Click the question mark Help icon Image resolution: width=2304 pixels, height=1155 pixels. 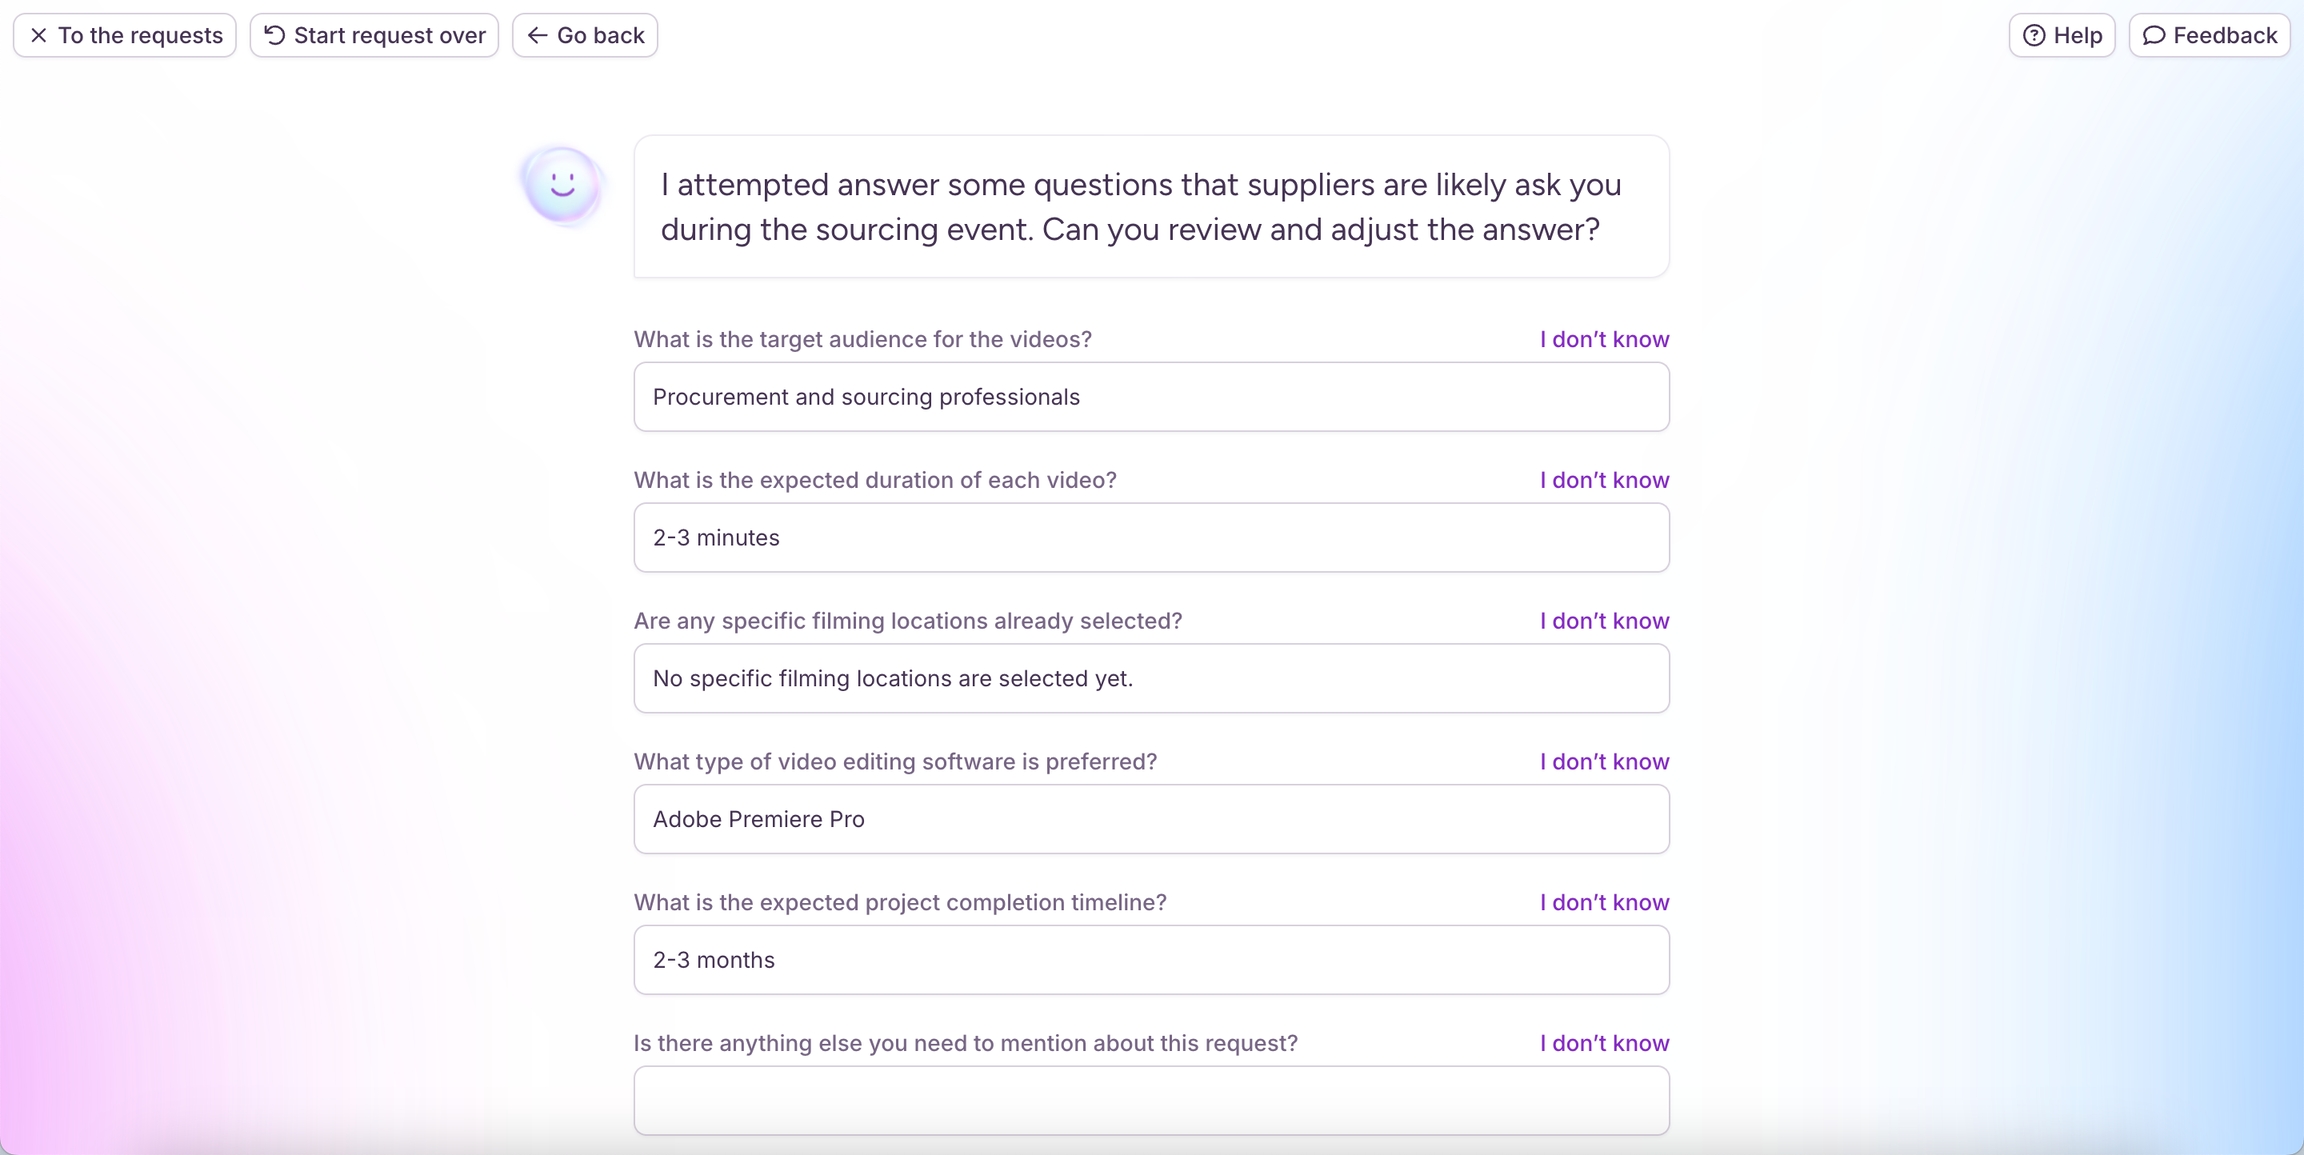tap(2034, 36)
